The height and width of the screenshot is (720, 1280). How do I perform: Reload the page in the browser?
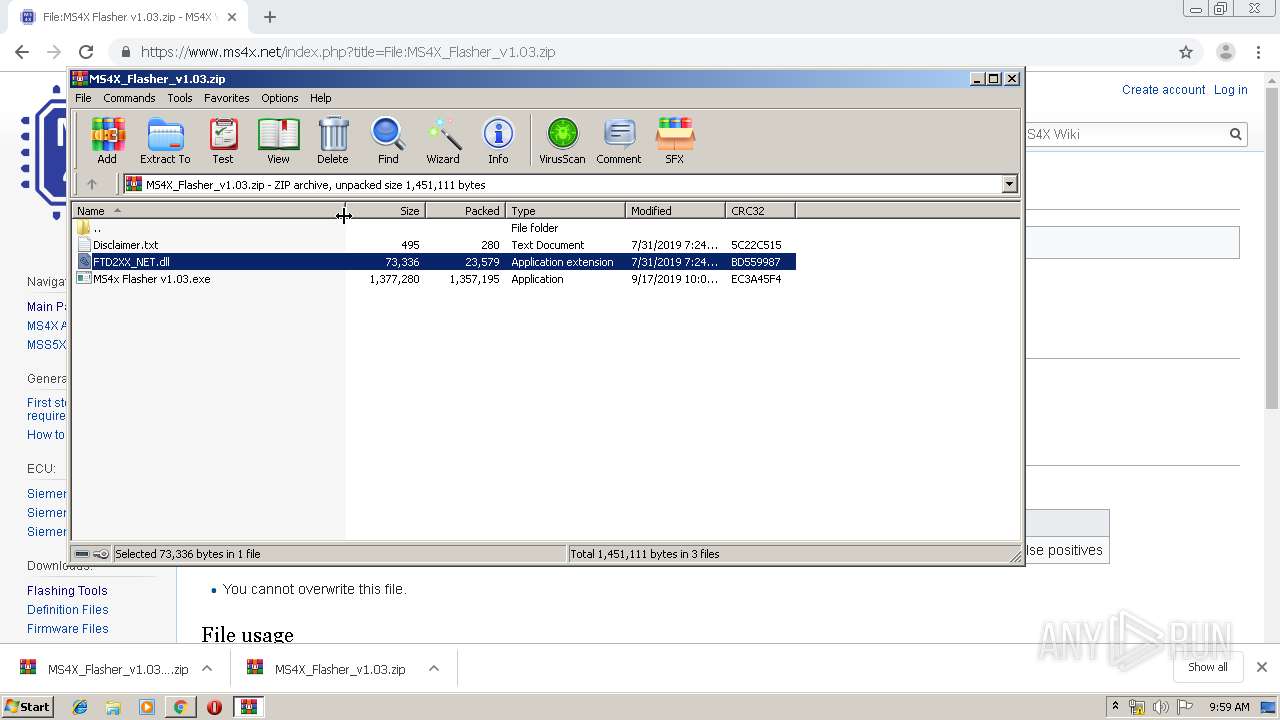(x=86, y=52)
